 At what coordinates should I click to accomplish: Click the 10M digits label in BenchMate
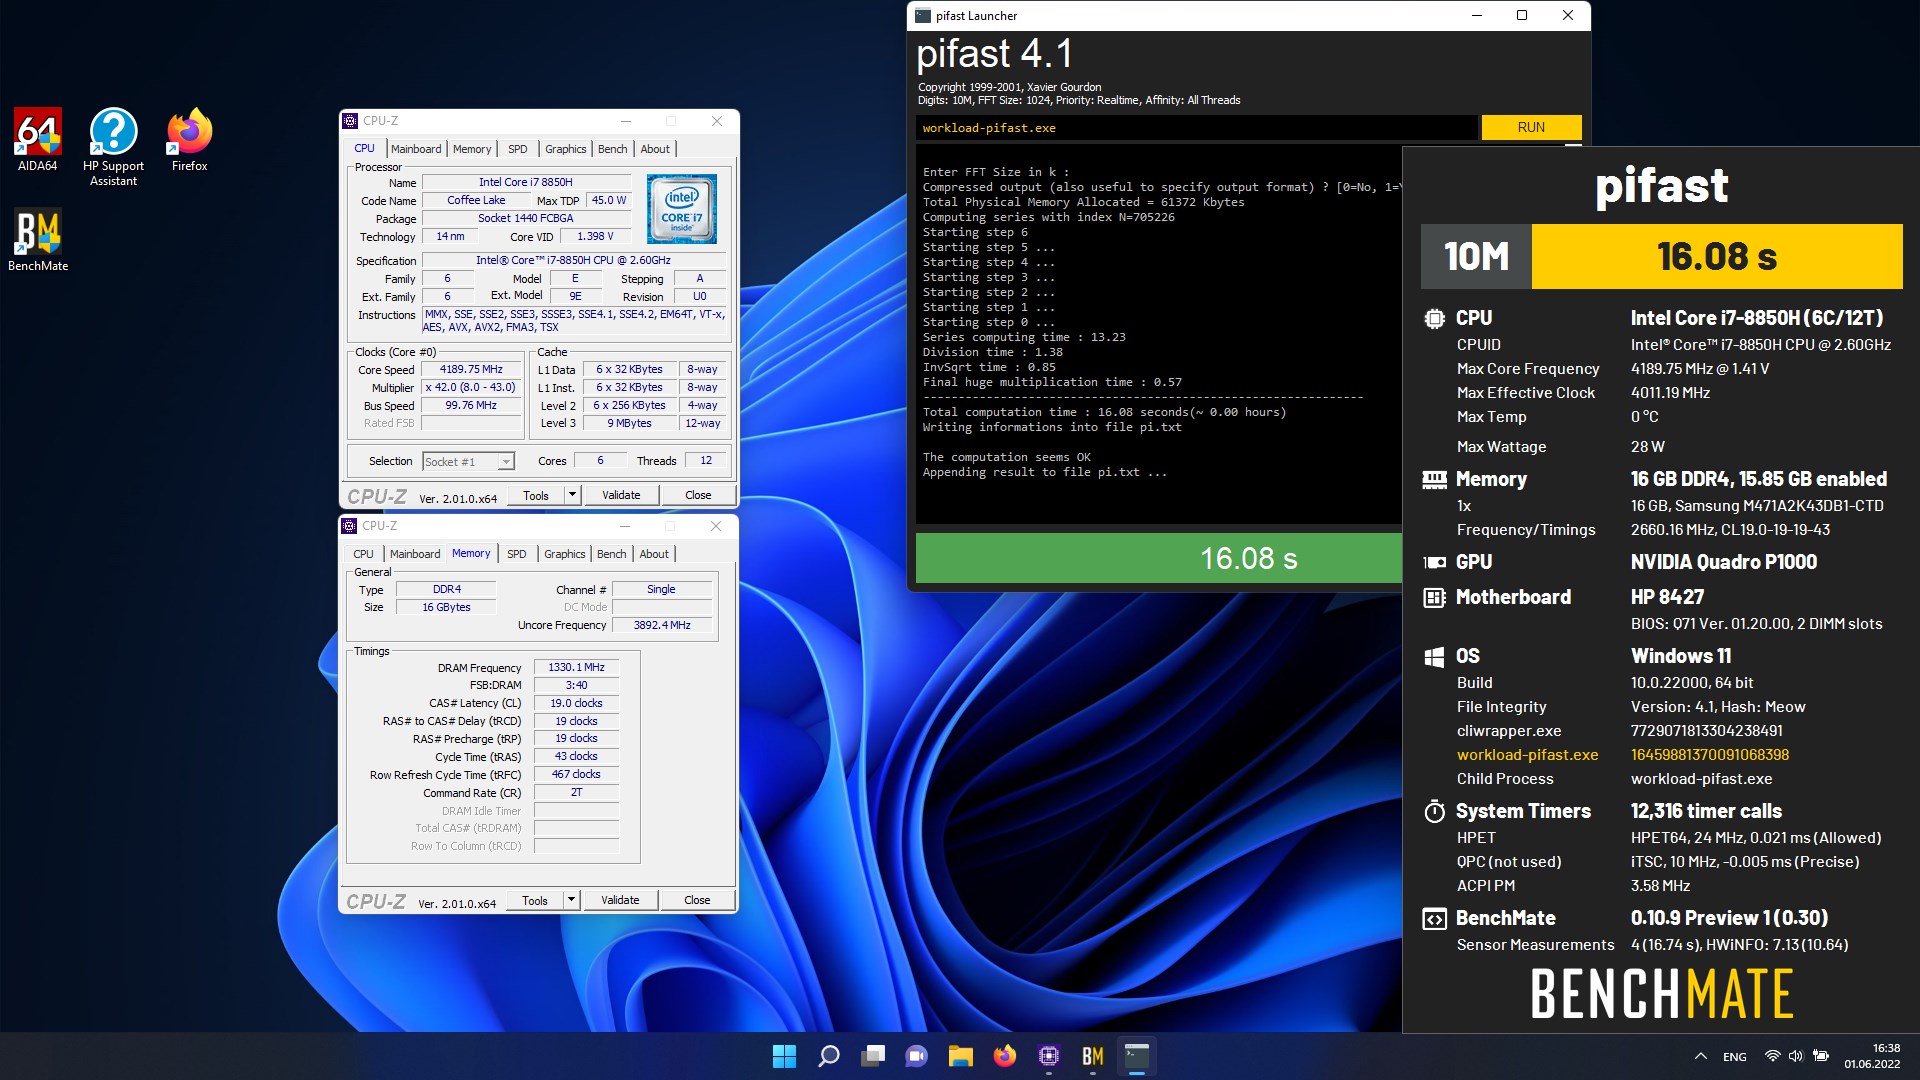pyautogui.click(x=1476, y=256)
